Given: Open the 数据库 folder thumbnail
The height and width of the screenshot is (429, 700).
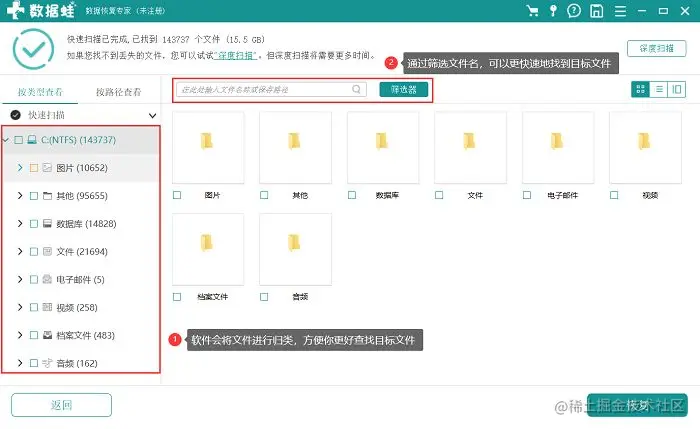Looking at the screenshot, I should (x=383, y=147).
